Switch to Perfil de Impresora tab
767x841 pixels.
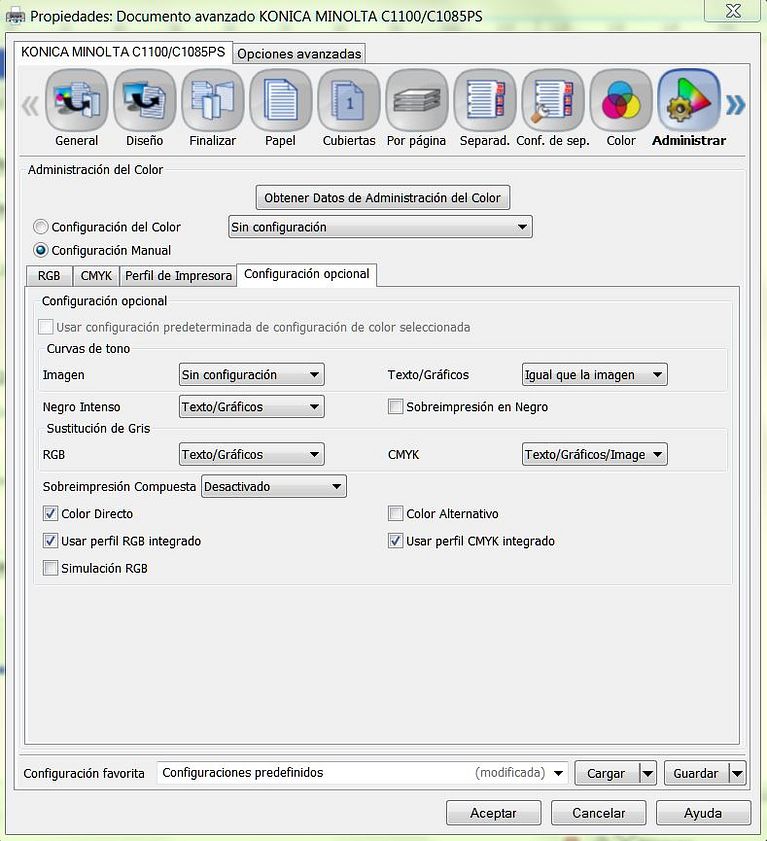pyautogui.click(x=178, y=276)
